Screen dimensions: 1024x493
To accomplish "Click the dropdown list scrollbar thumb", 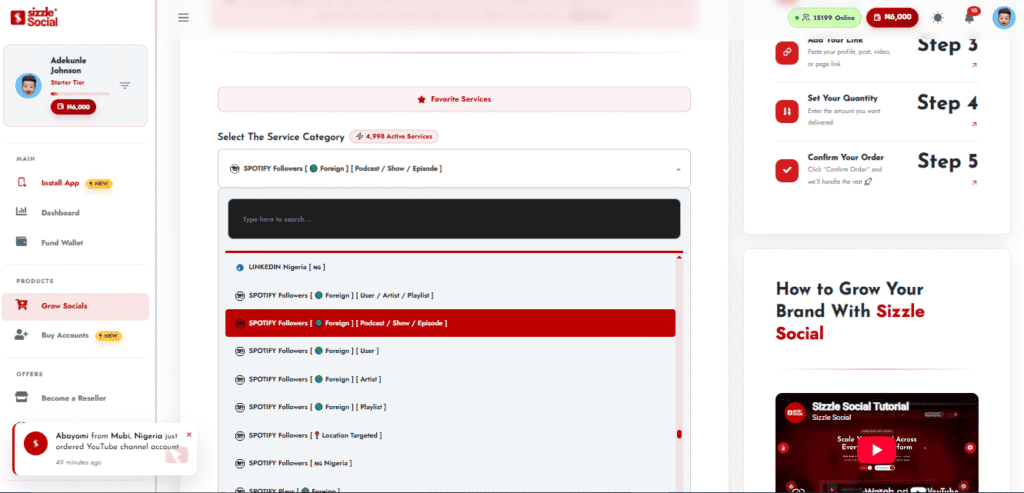I will (679, 434).
